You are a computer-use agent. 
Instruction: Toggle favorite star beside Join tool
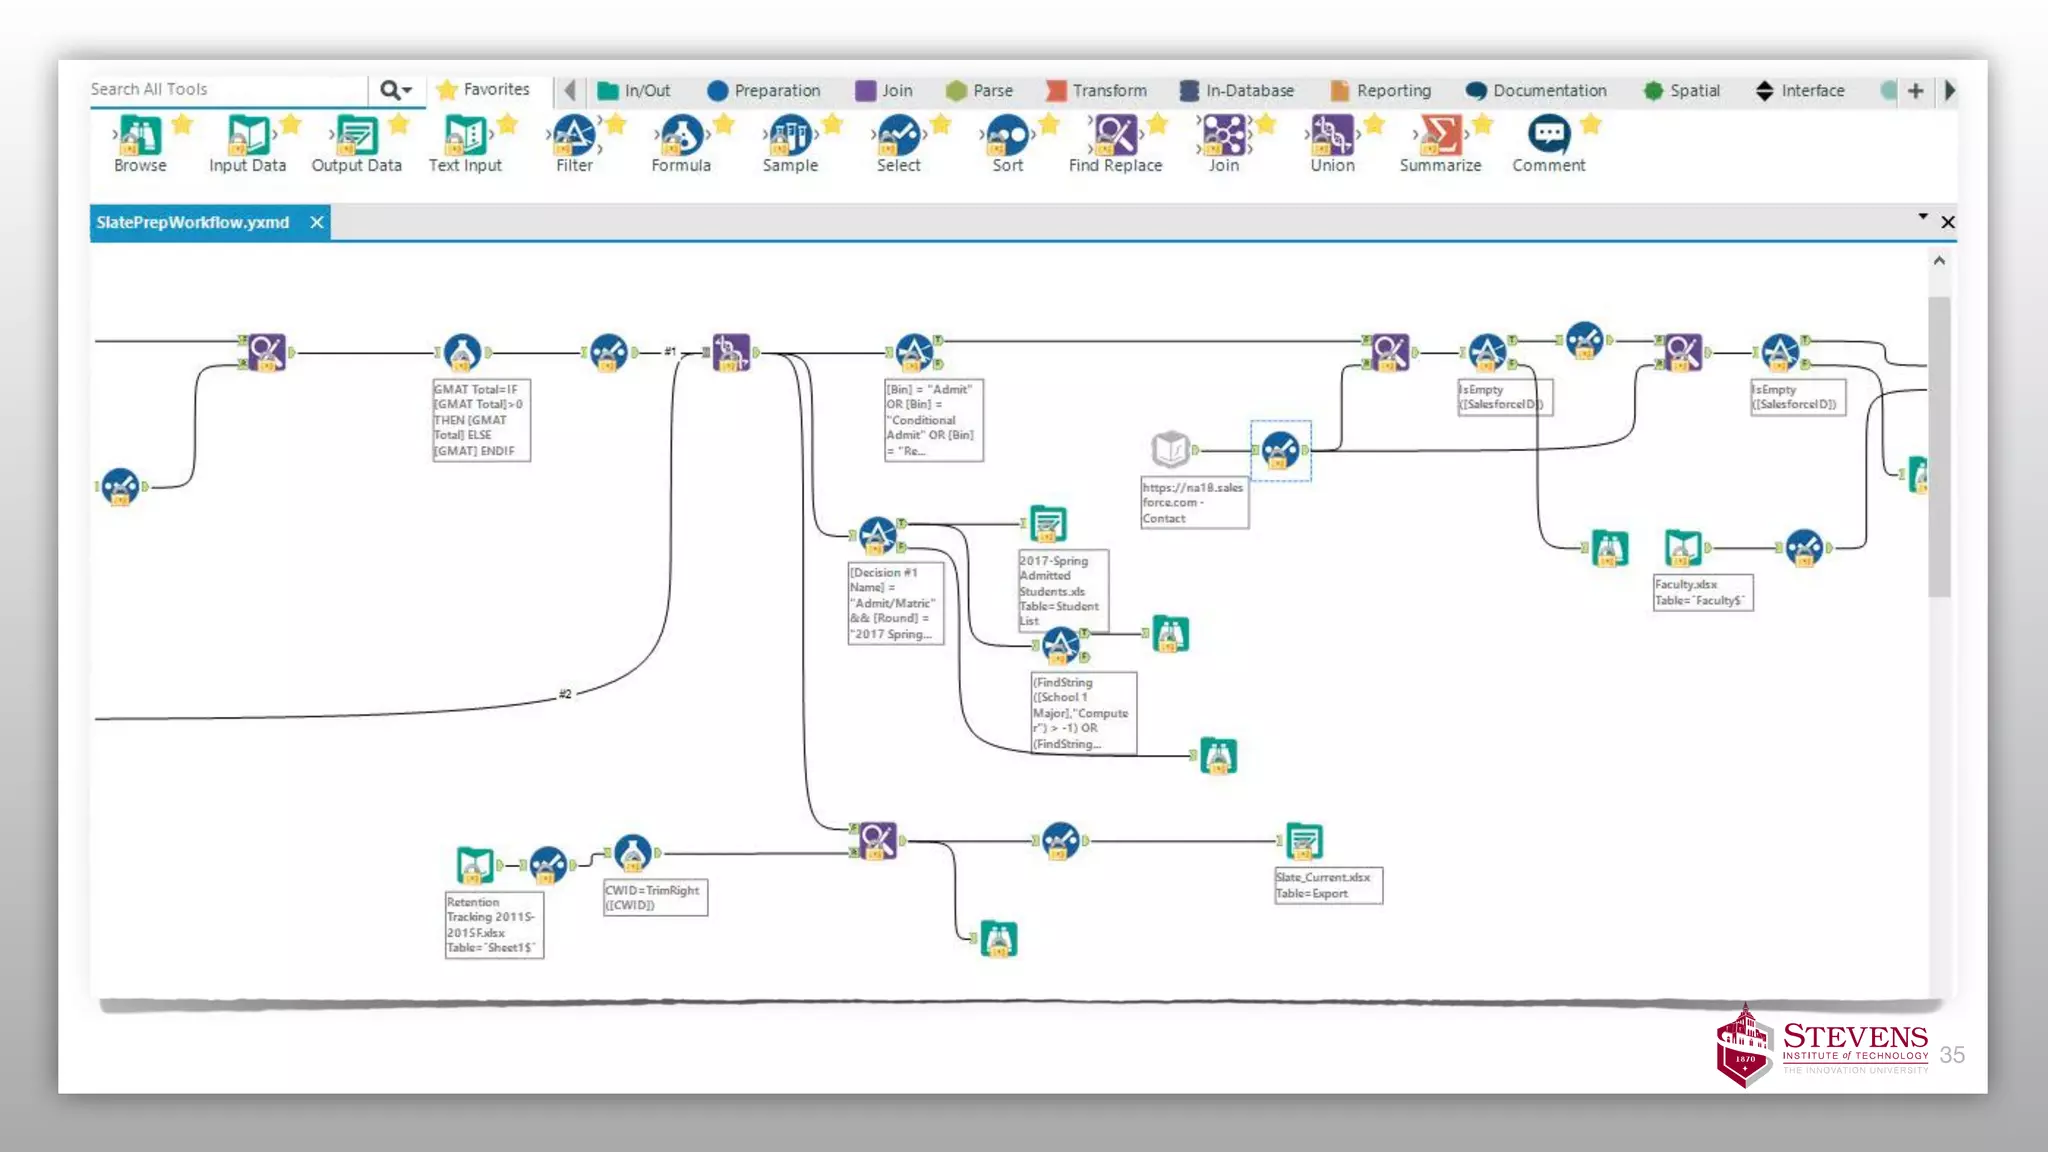pyautogui.click(x=1266, y=124)
